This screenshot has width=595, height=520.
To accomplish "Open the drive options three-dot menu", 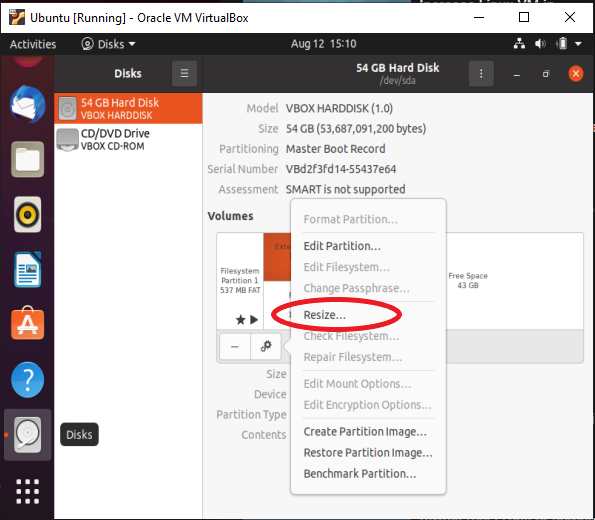I will (x=481, y=73).
